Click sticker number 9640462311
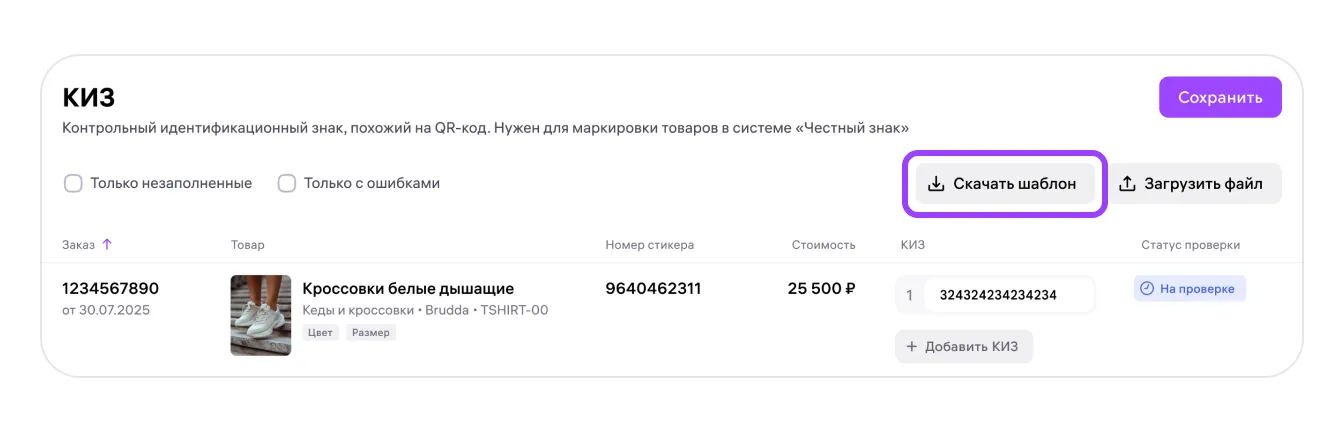The width and height of the screenshot is (1344, 432). pos(653,289)
